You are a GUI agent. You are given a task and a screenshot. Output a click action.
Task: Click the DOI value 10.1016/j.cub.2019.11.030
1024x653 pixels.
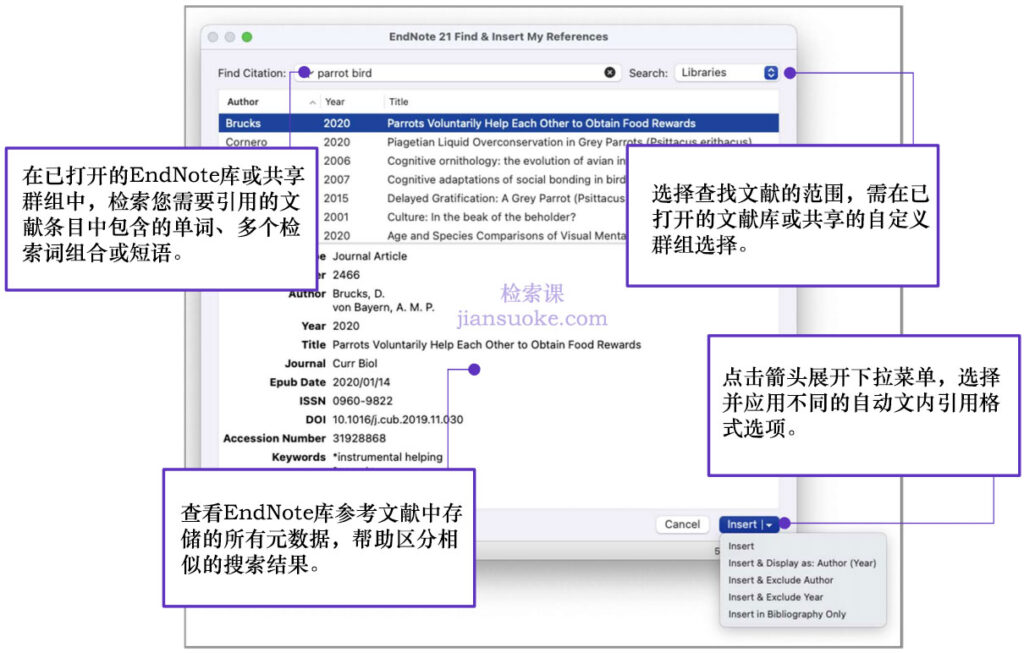398,419
